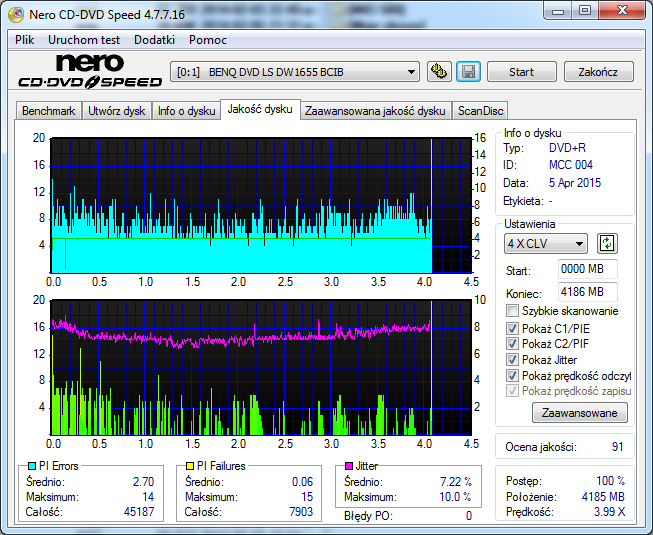
Task: Click the magenta Jitter color swatch
Action: coord(349,466)
